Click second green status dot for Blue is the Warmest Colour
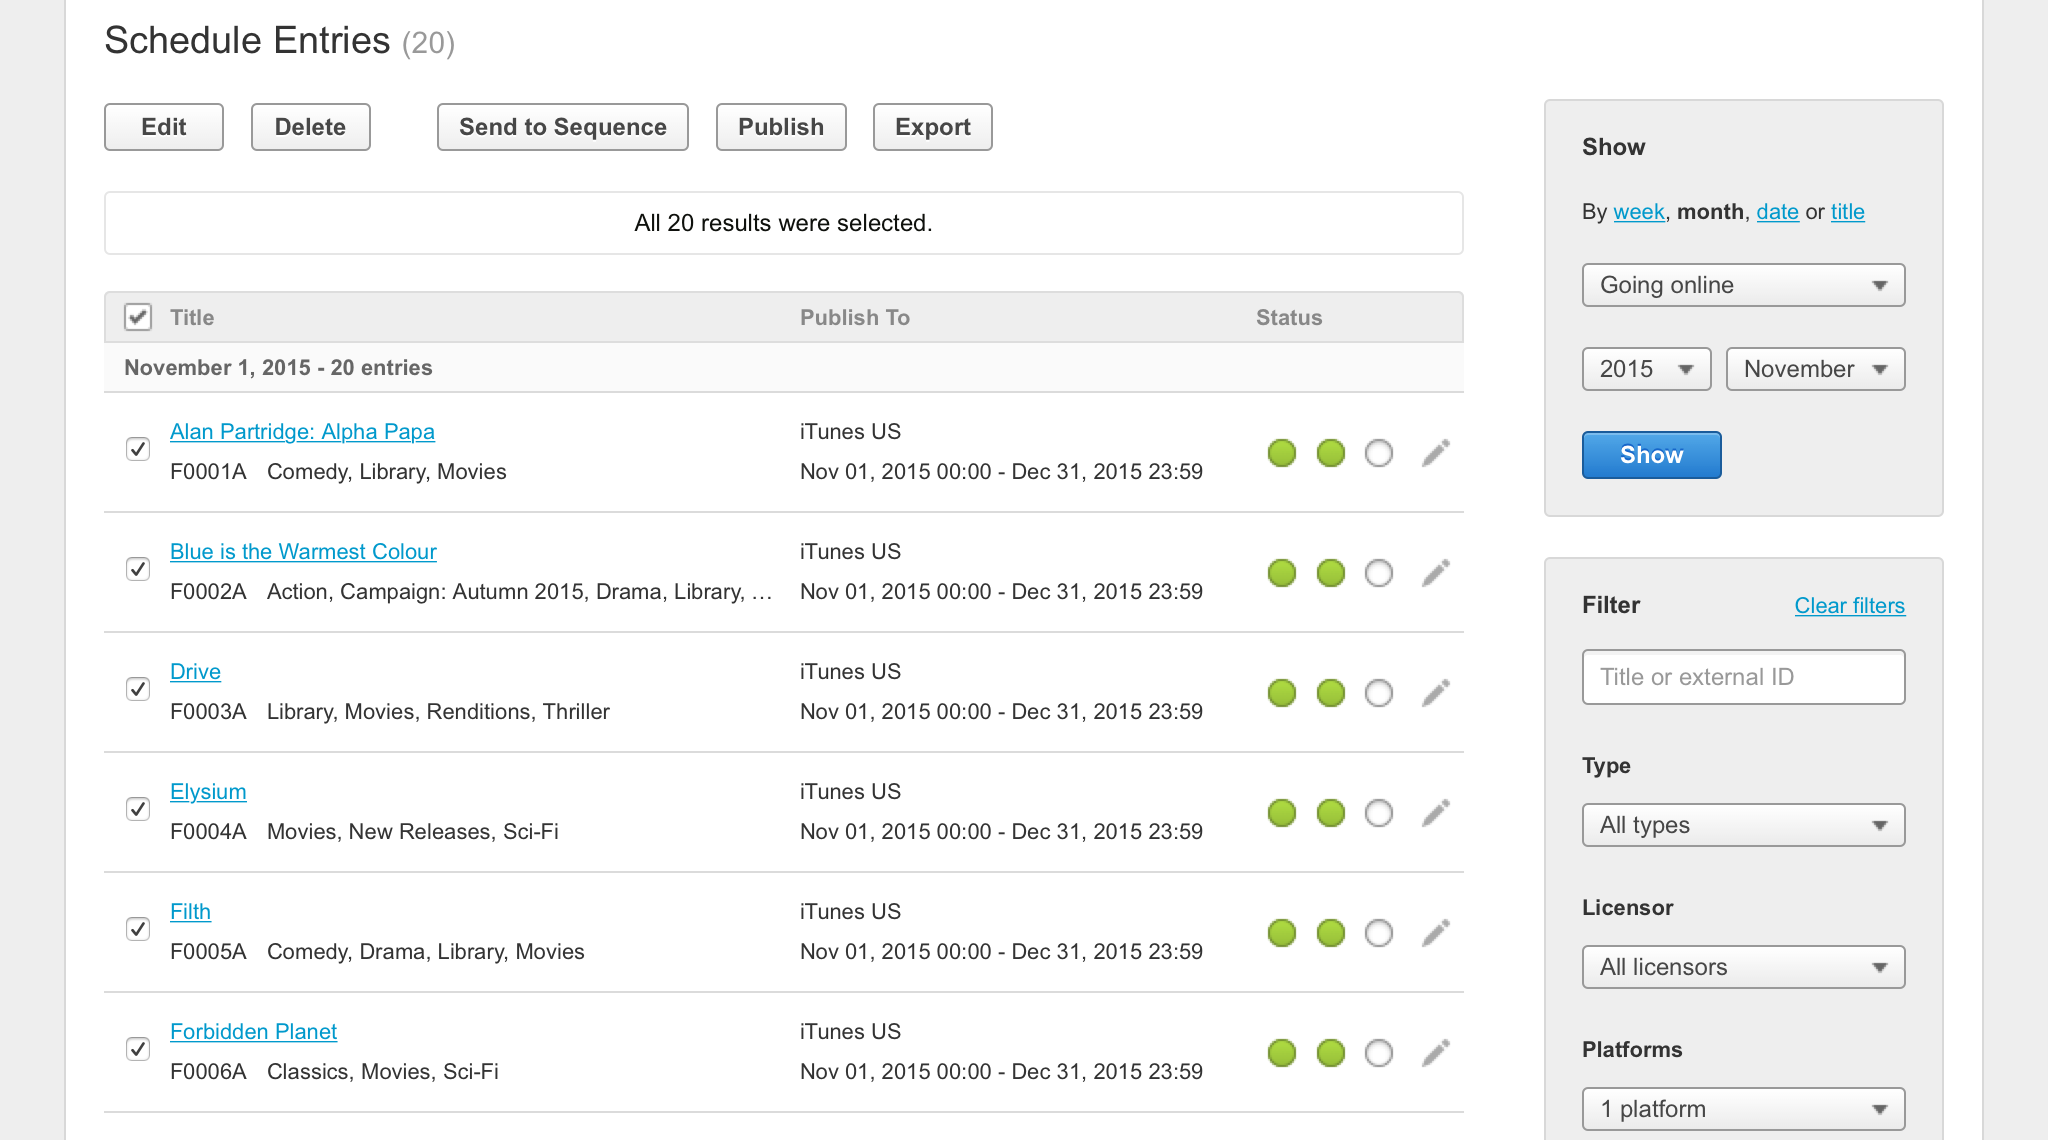Viewport: 2048px width, 1140px height. [x=1331, y=573]
